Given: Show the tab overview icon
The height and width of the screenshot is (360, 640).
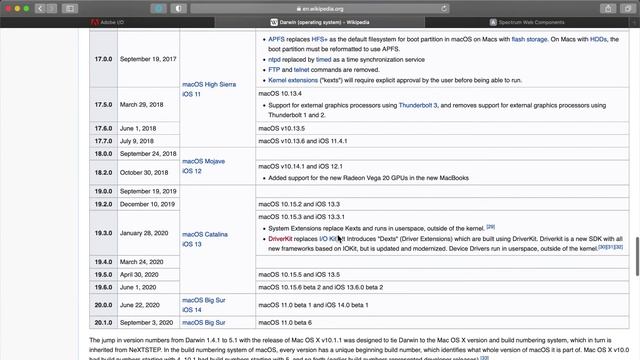Looking at the screenshot, I should coord(627,8).
